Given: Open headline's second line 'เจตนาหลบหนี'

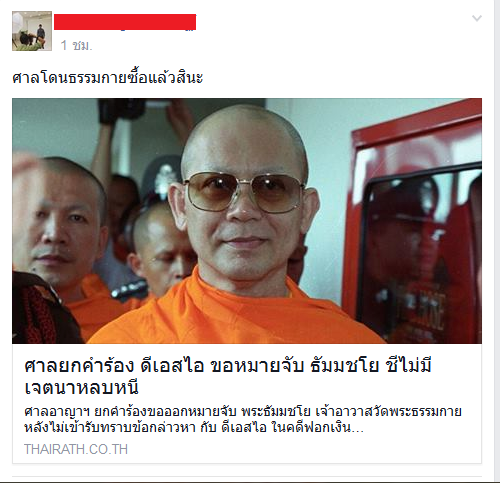Looking at the screenshot, I should click(82, 388).
